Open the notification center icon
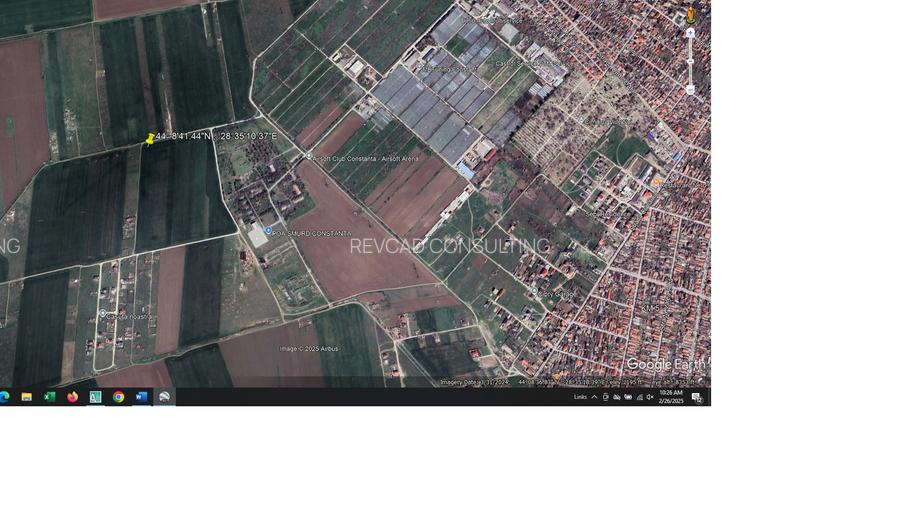The width and height of the screenshot is (900, 506). tap(698, 397)
